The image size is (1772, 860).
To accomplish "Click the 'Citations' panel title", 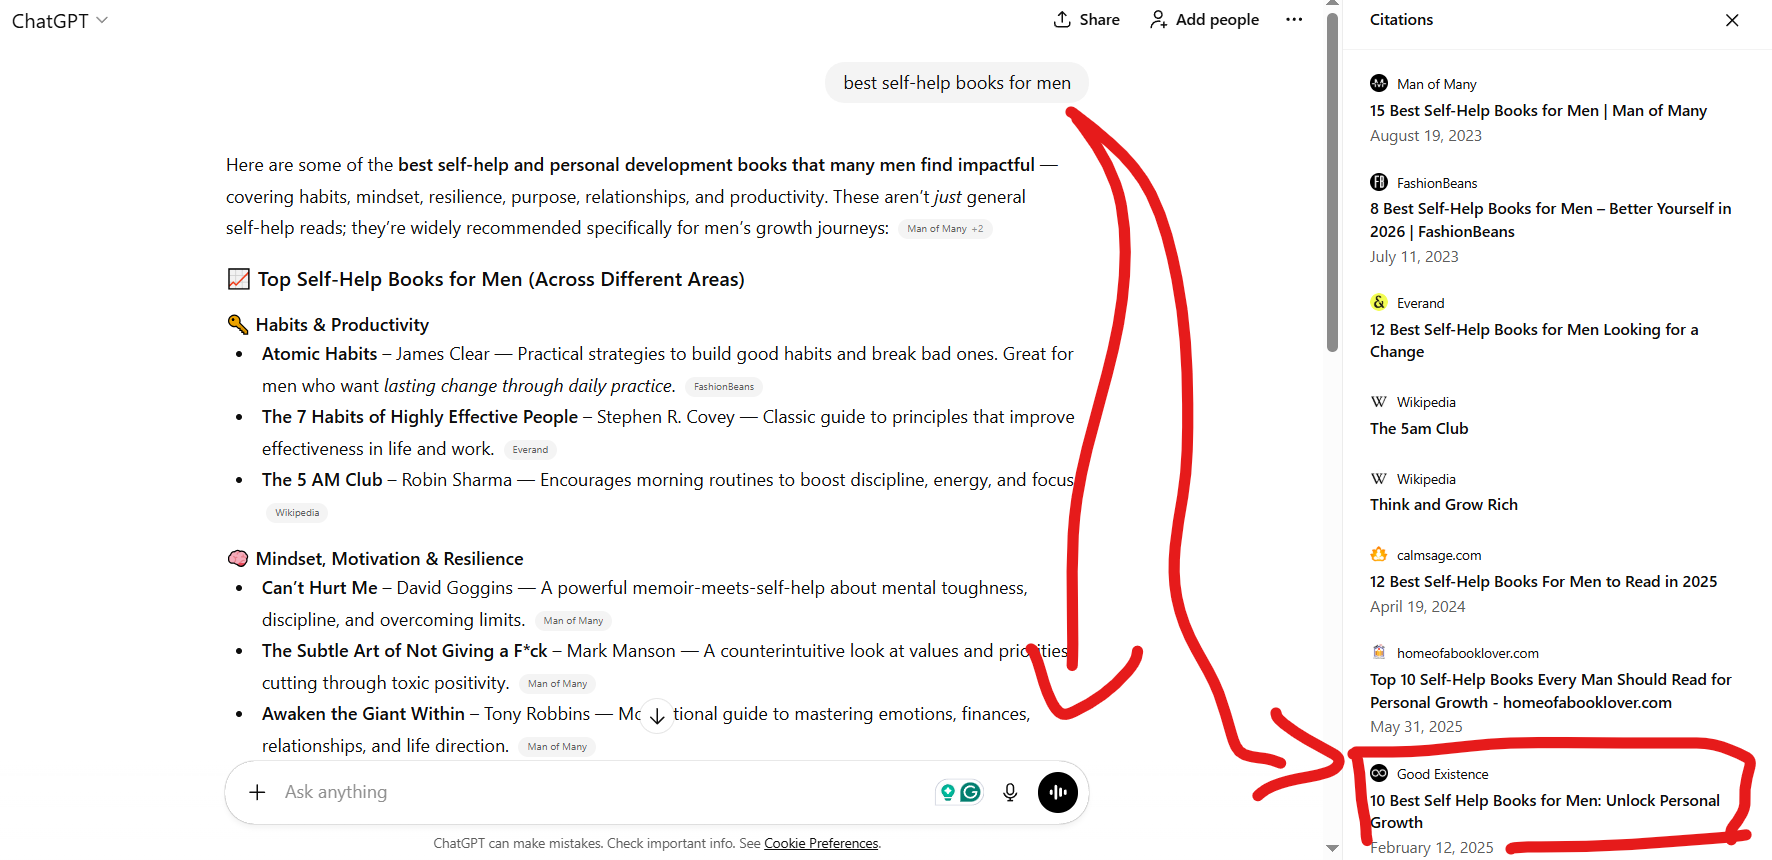I will (x=1401, y=20).
